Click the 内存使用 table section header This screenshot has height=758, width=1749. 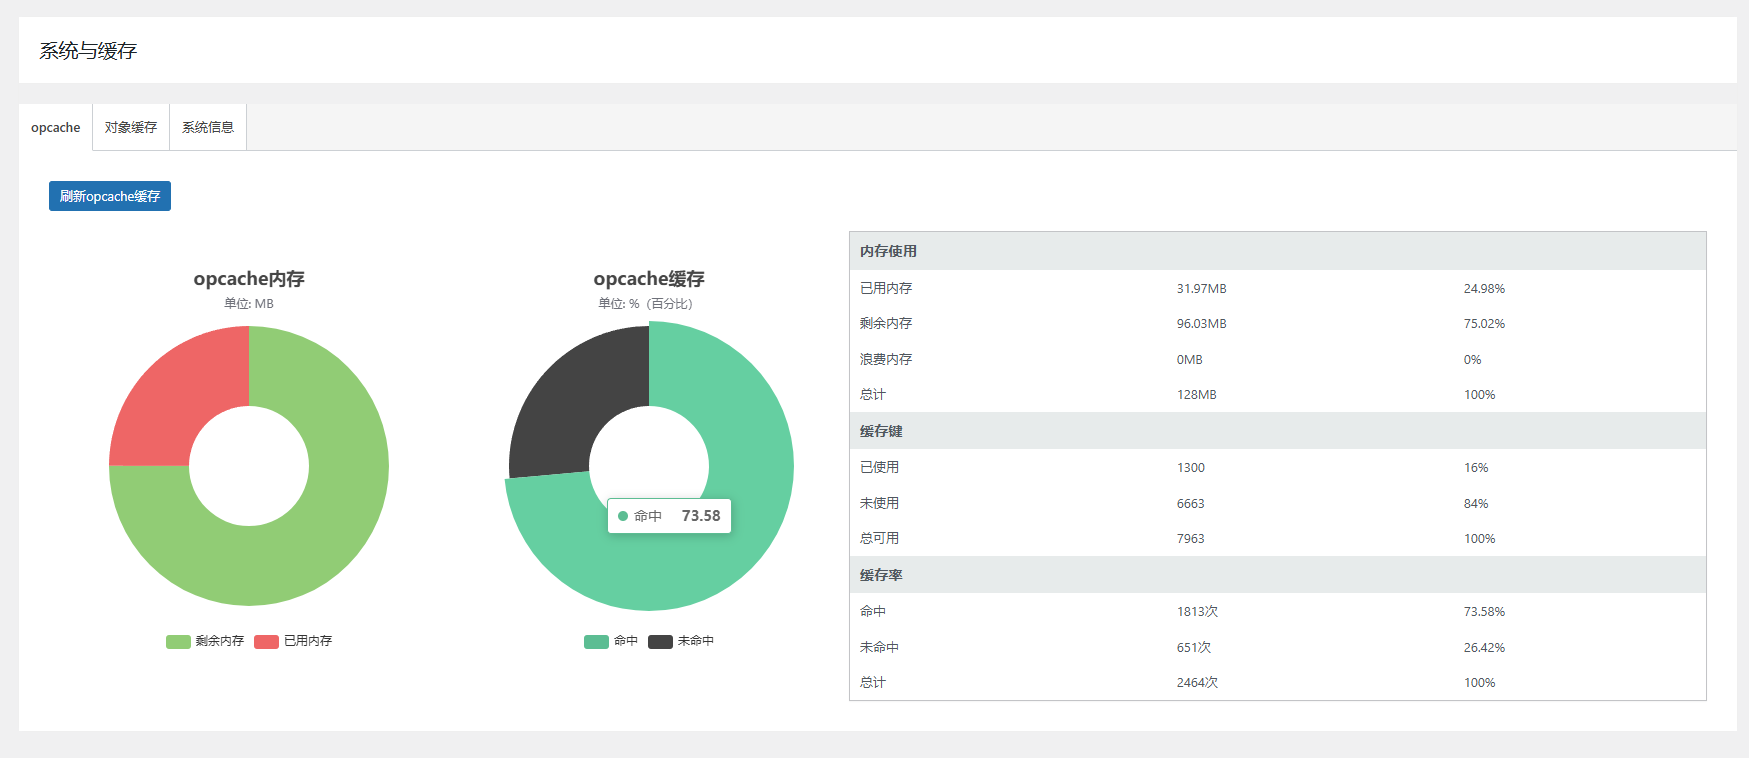click(x=1278, y=251)
